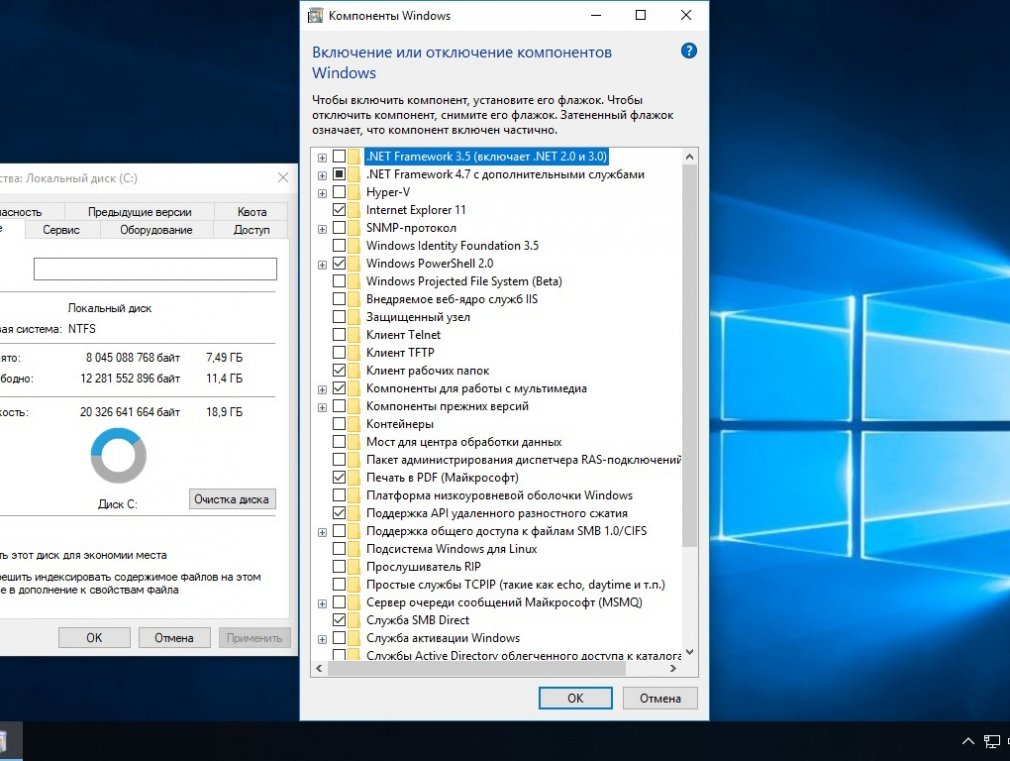Screen dimensions: 1010x761
Task: Expand Служба активации Windows node
Action: 322,639
